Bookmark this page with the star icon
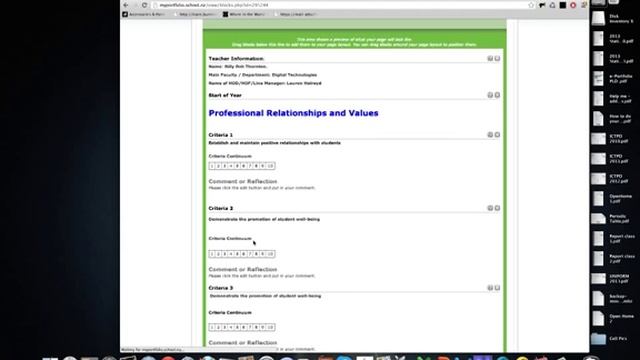 pyautogui.click(x=531, y=5)
